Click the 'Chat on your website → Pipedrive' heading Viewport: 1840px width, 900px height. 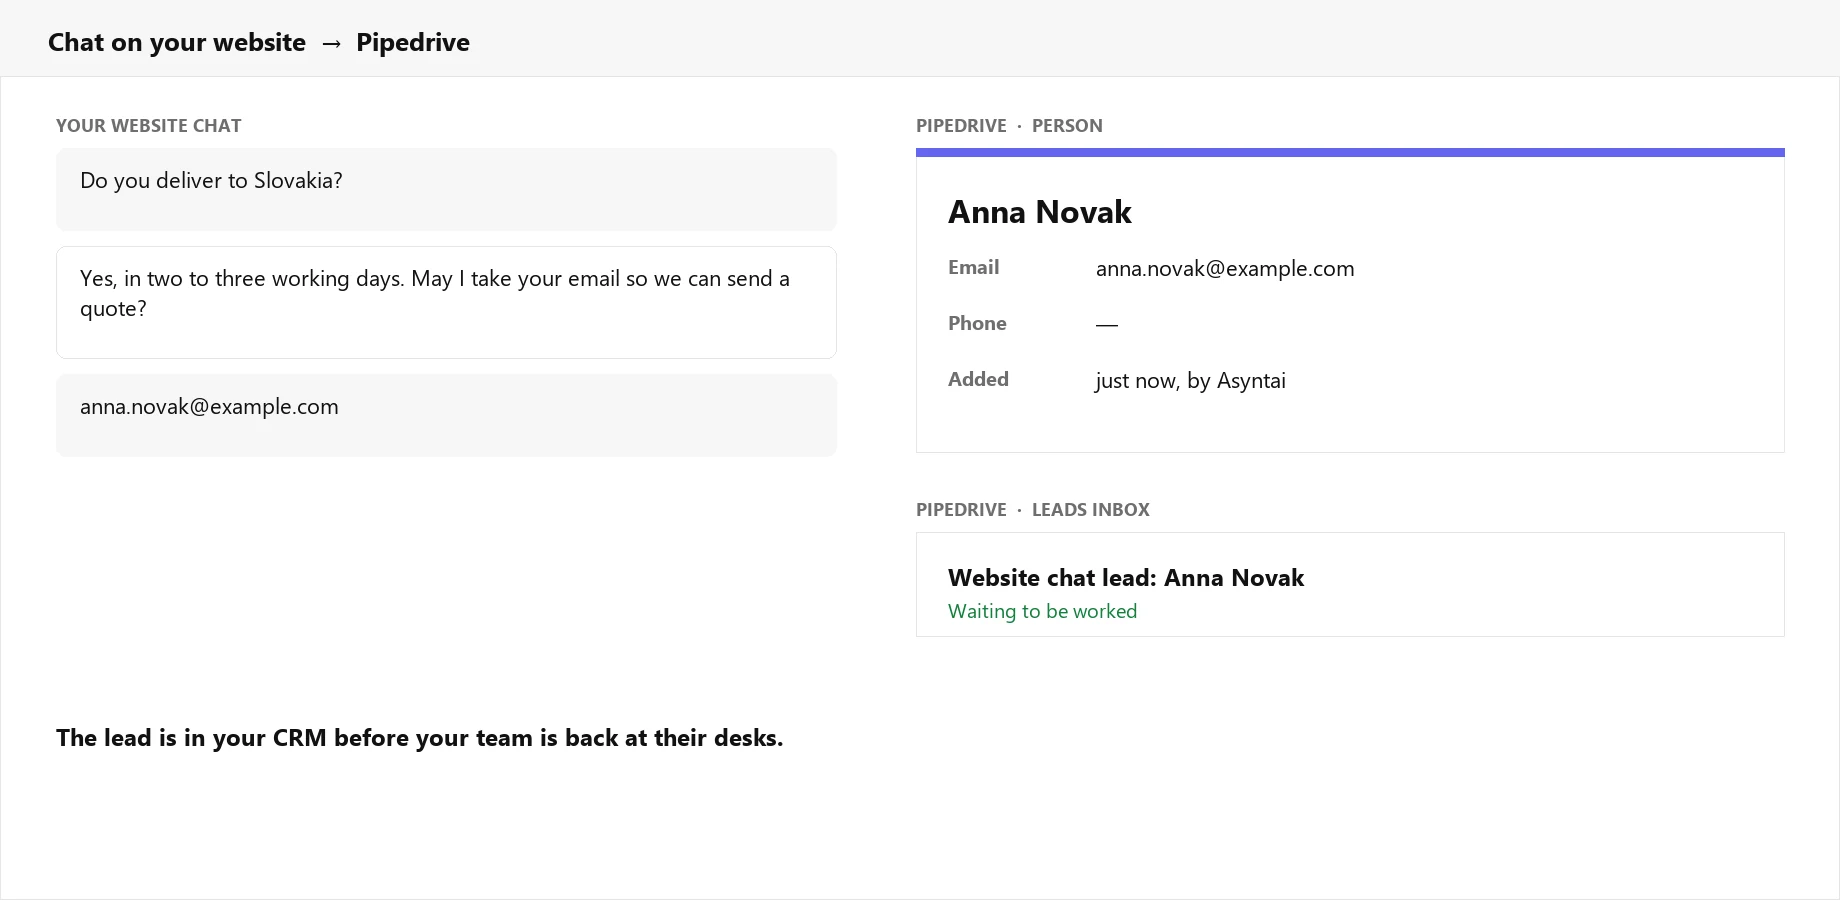[x=259, y=42]
